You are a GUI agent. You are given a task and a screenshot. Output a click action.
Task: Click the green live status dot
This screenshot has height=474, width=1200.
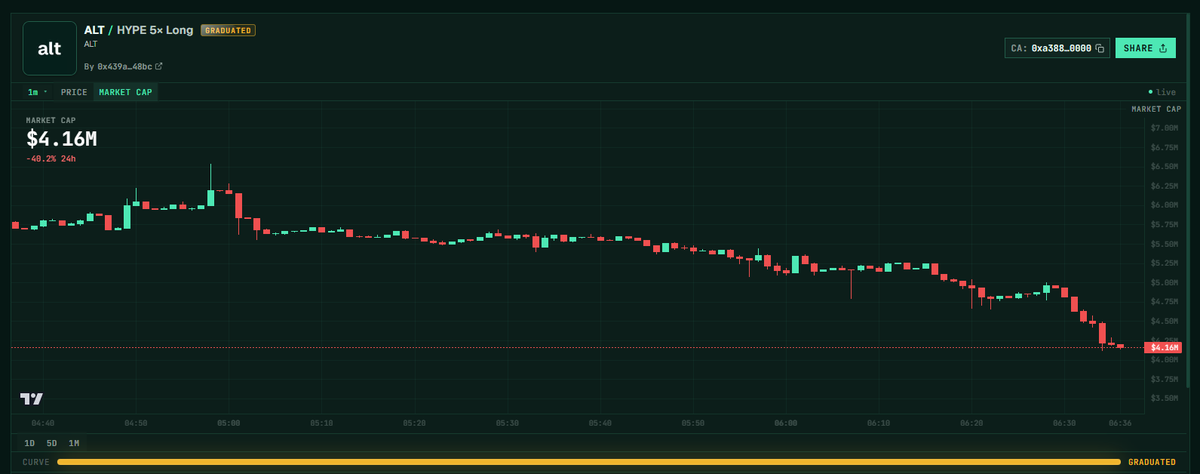[x=1151, y=92]
